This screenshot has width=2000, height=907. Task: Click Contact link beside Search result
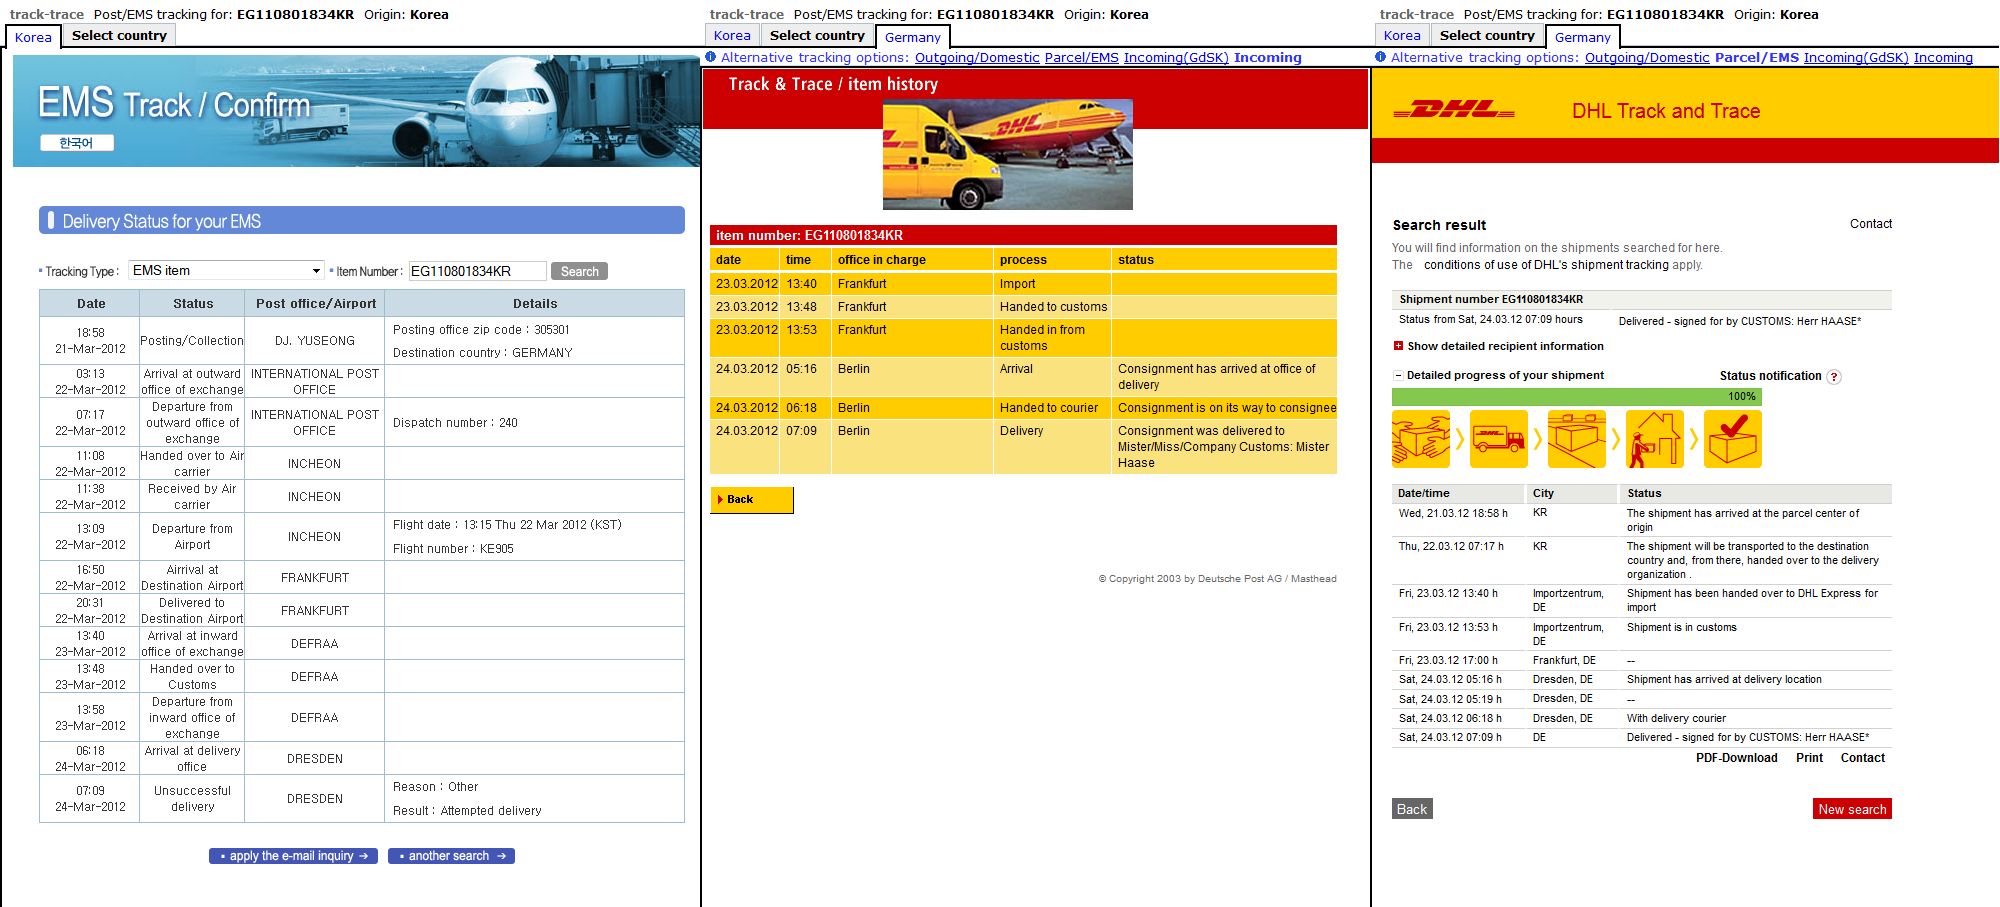pyautogui.click(x=1871, y=224)
